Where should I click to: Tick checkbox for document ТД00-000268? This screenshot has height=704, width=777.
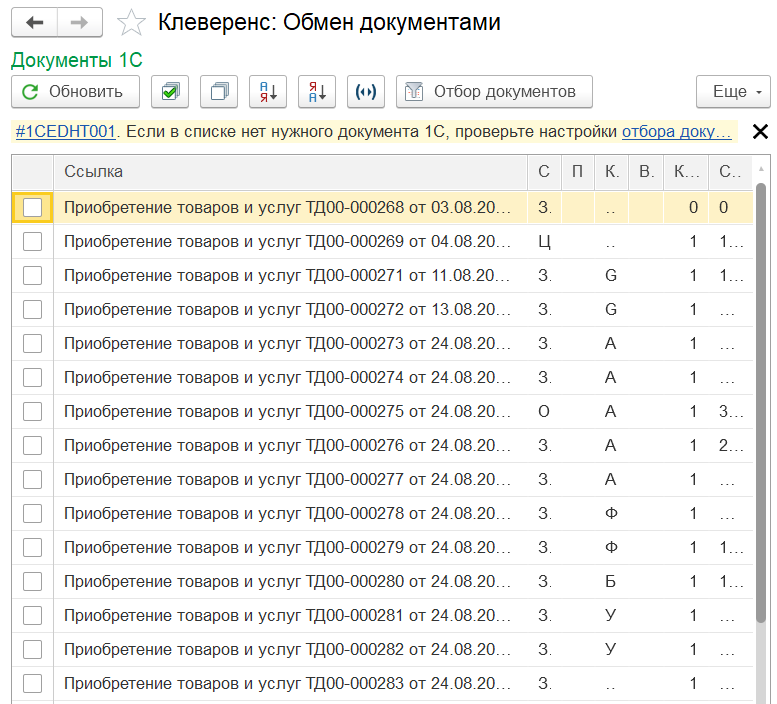click(x=33, y=208)
